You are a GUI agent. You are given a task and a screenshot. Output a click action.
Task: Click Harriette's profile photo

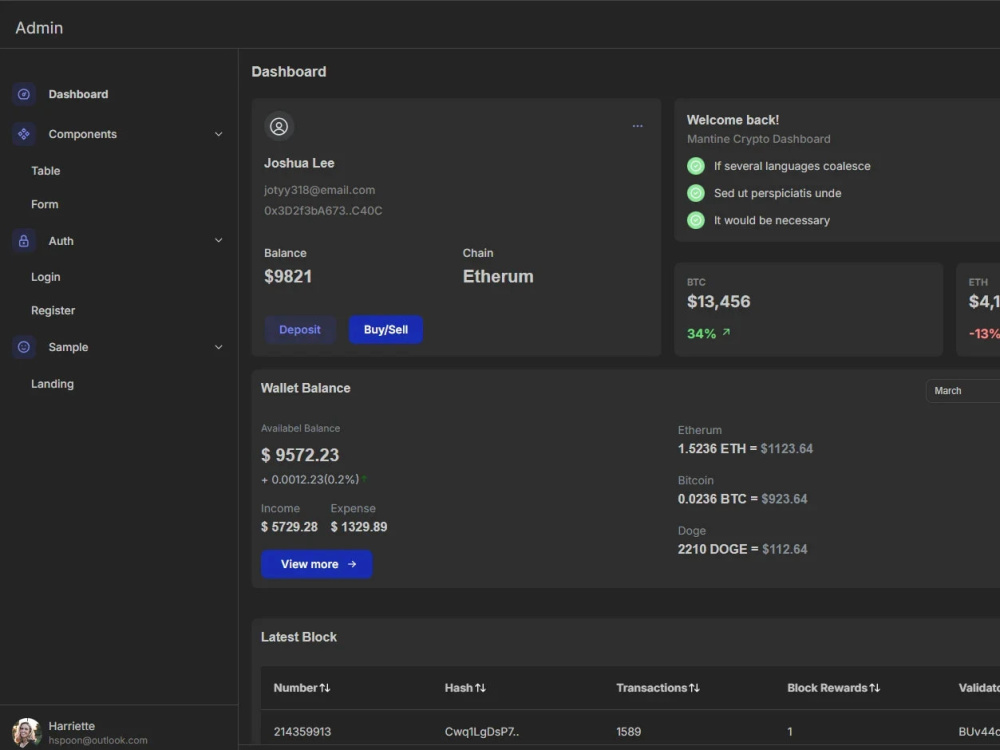tap(26, 733)
